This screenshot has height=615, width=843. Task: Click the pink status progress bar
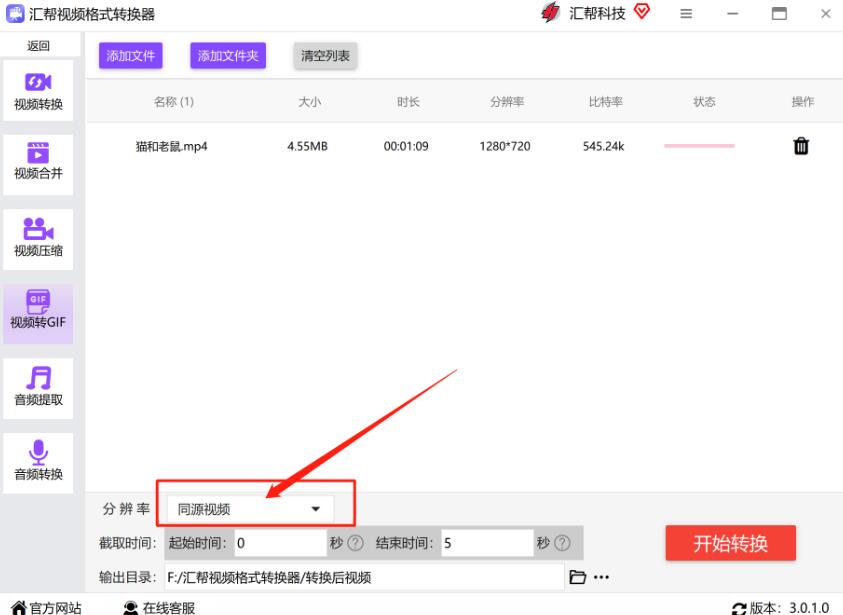tap(698, 146)
